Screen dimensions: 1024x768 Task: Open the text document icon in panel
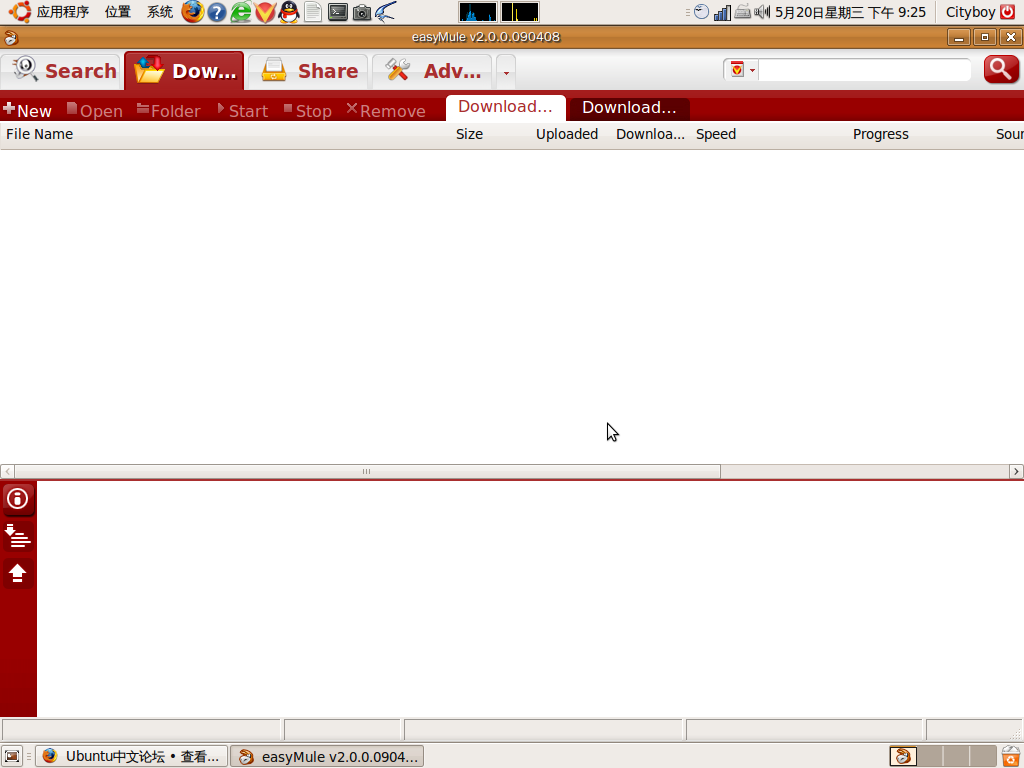point(313,12)
